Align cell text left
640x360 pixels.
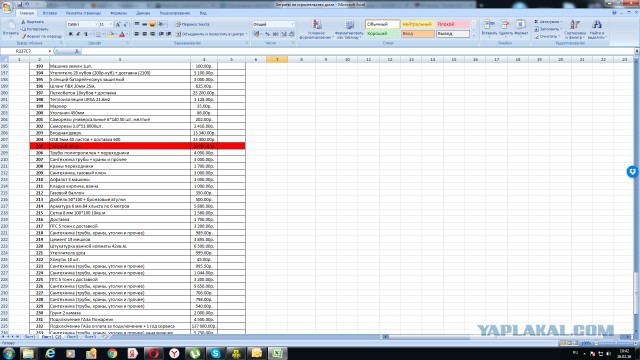pos(137,34)
